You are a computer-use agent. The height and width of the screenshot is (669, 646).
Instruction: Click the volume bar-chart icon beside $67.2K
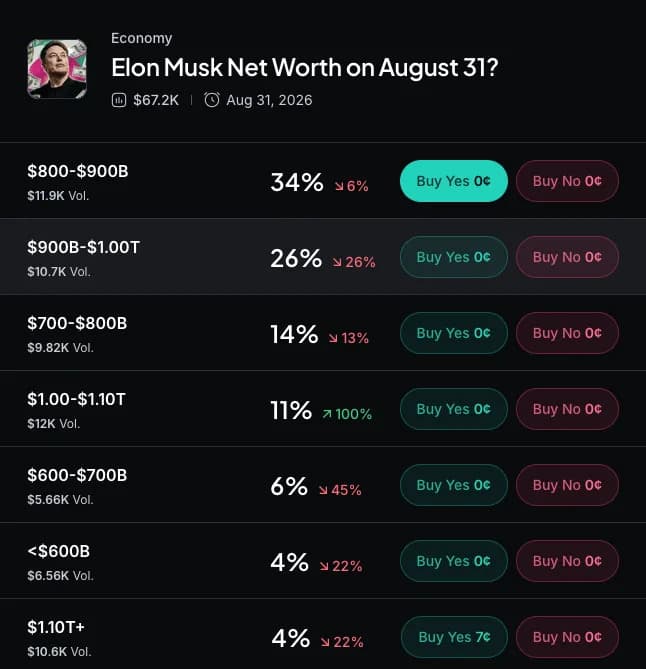click(119, 100)
